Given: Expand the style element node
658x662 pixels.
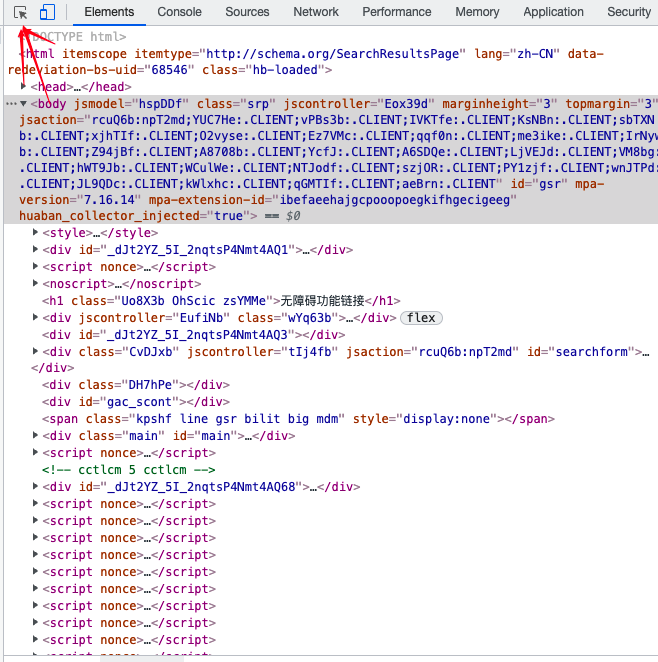Looking at the screenshot, I should [x=35, y=232].
